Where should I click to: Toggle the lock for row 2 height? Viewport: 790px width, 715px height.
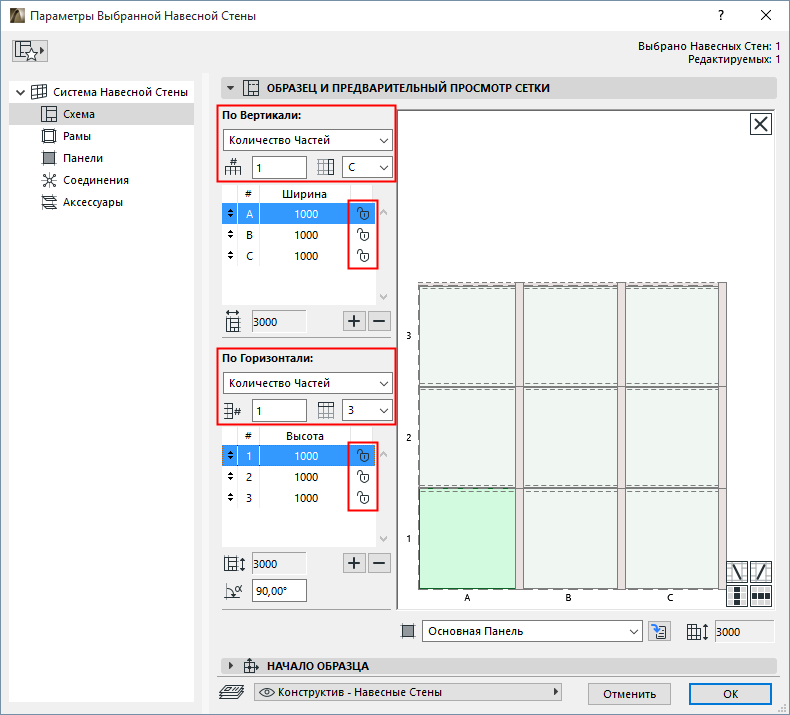(x=363, y=477)
